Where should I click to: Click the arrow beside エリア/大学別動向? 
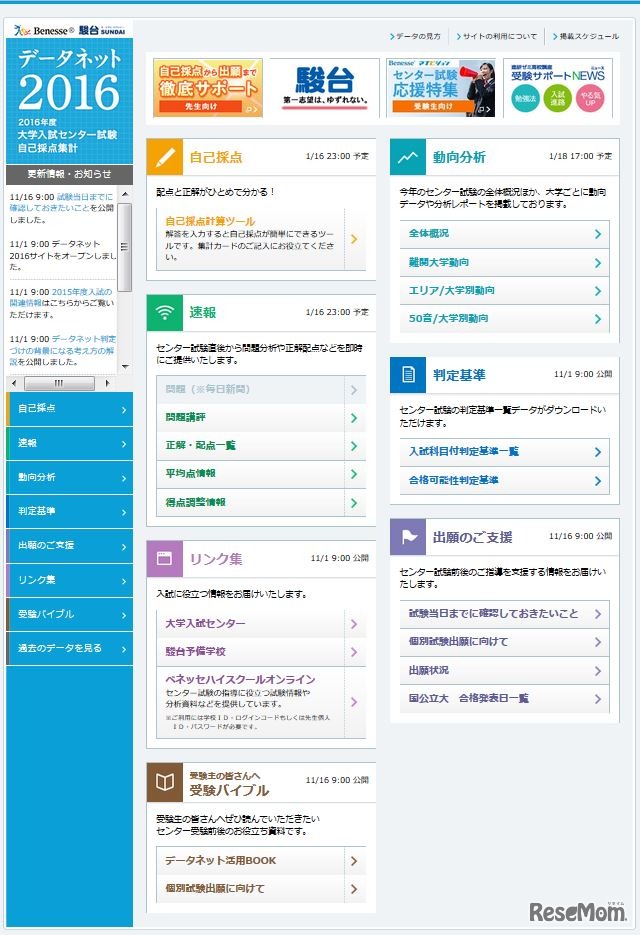(x=598, y=291)
